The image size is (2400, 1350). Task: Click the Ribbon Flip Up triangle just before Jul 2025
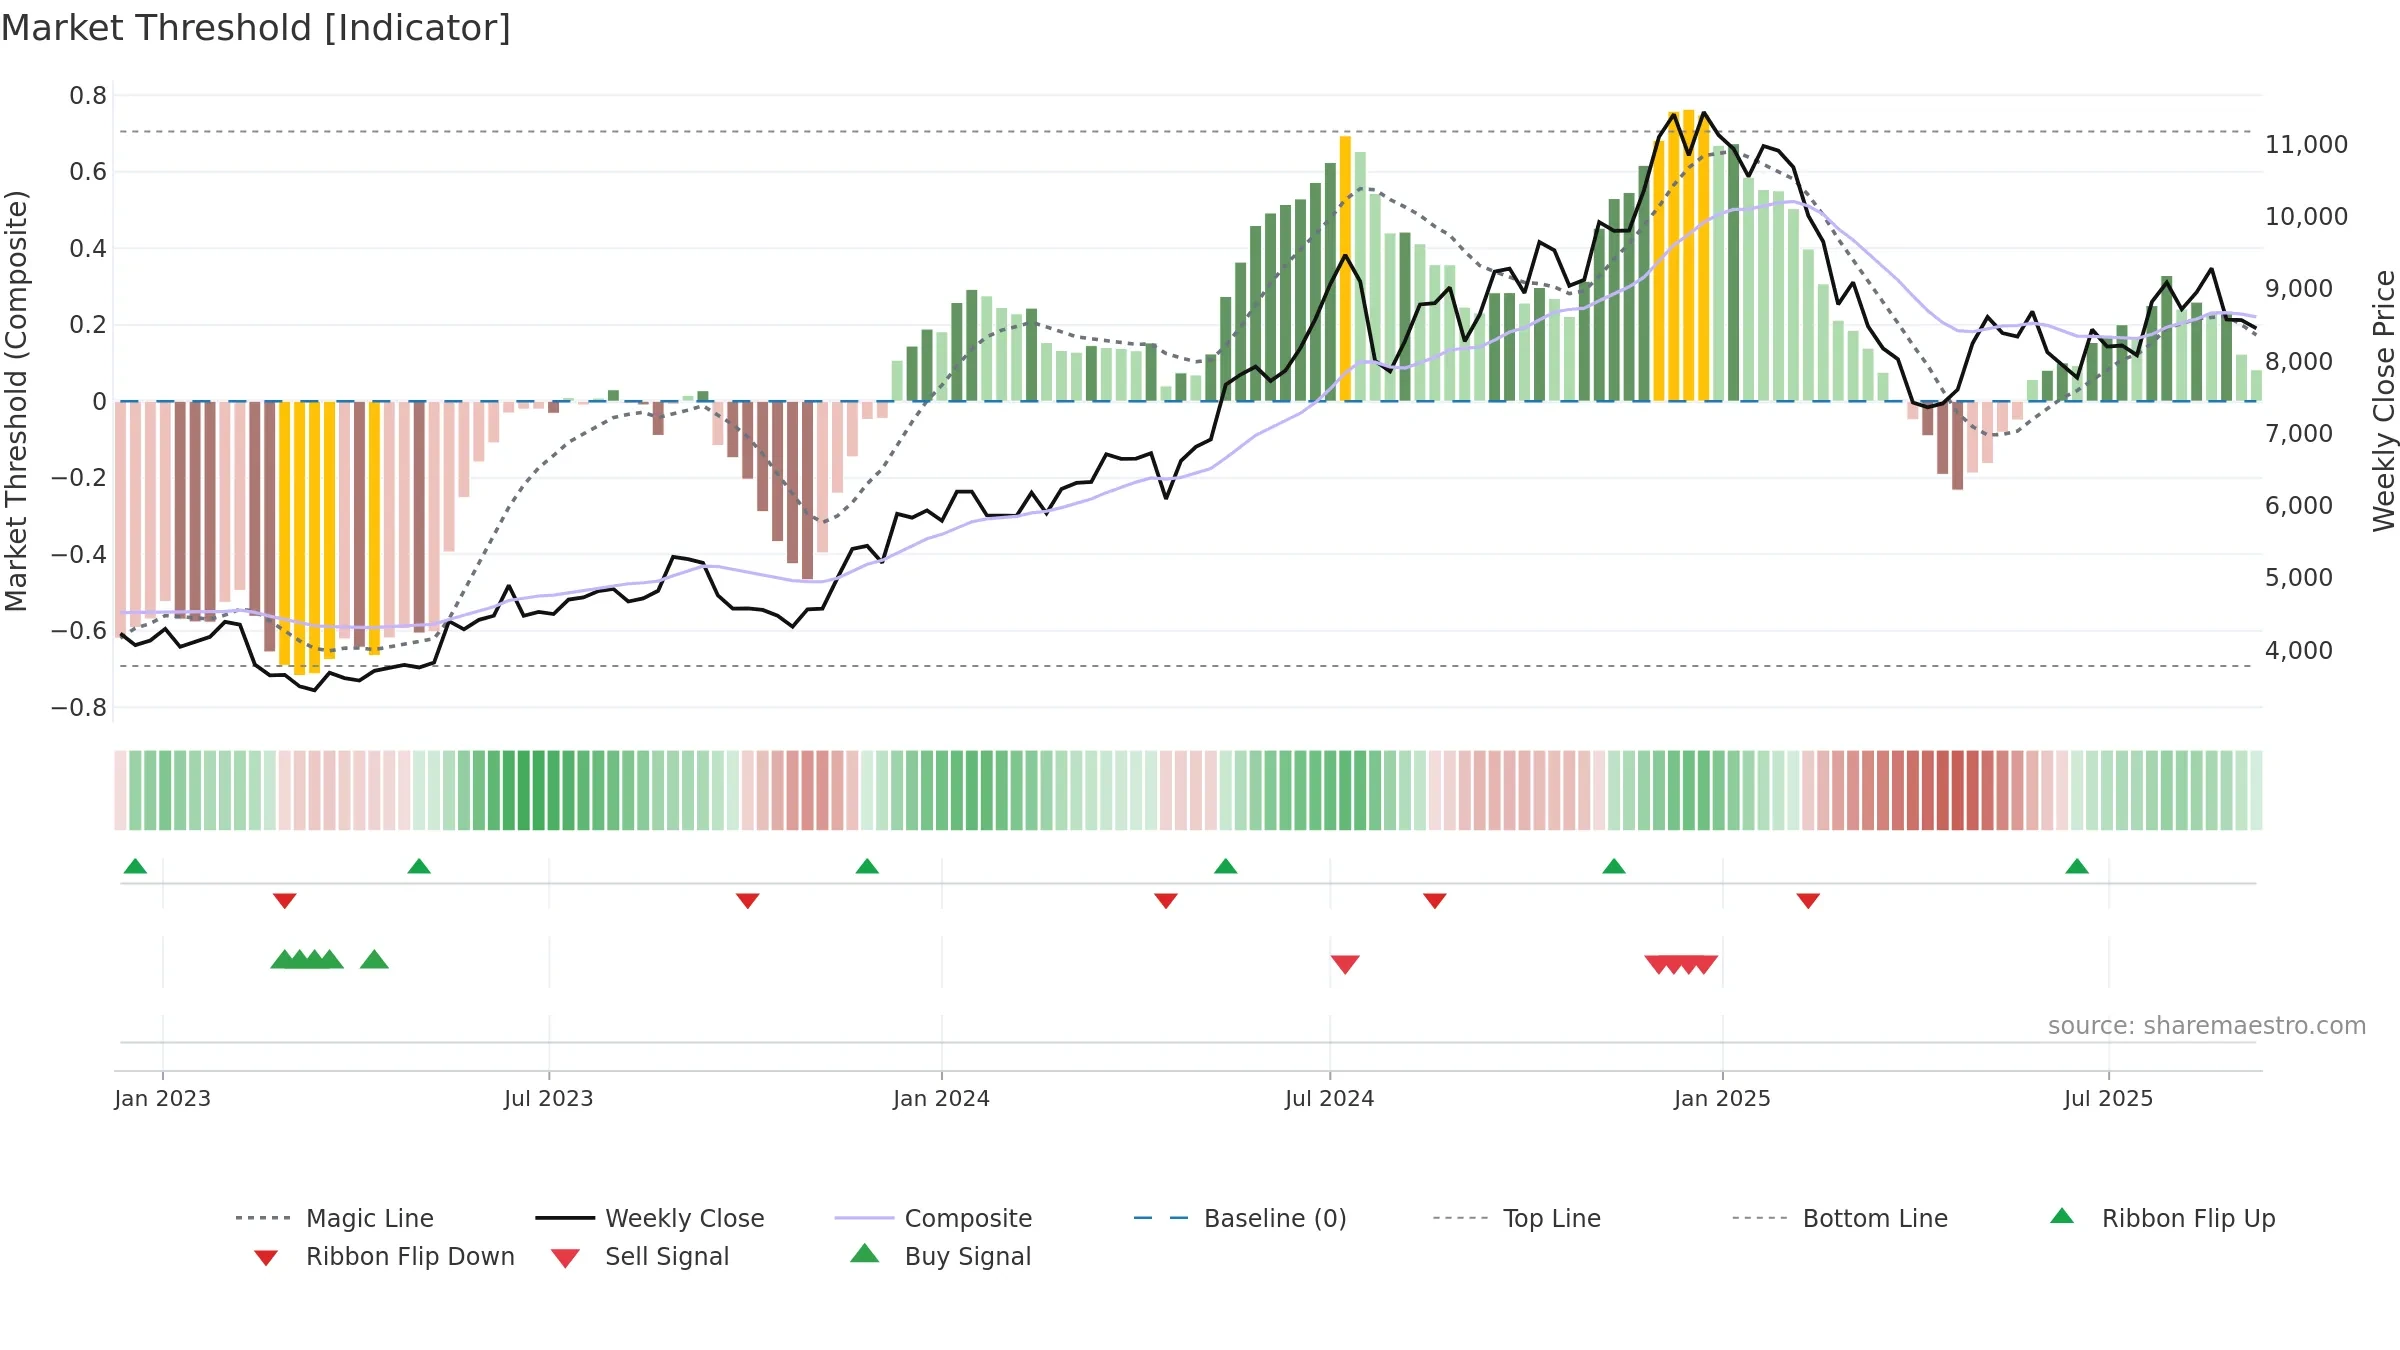2077,866
